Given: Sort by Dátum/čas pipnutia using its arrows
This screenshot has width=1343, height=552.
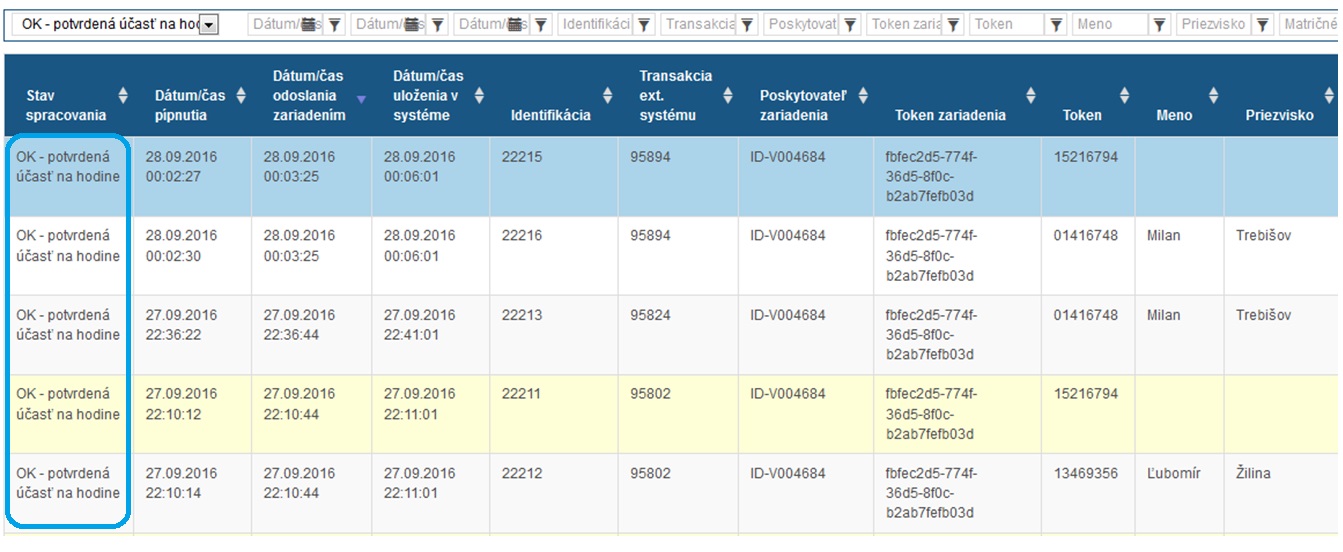Looking at the screenshot, I should 240,96.
